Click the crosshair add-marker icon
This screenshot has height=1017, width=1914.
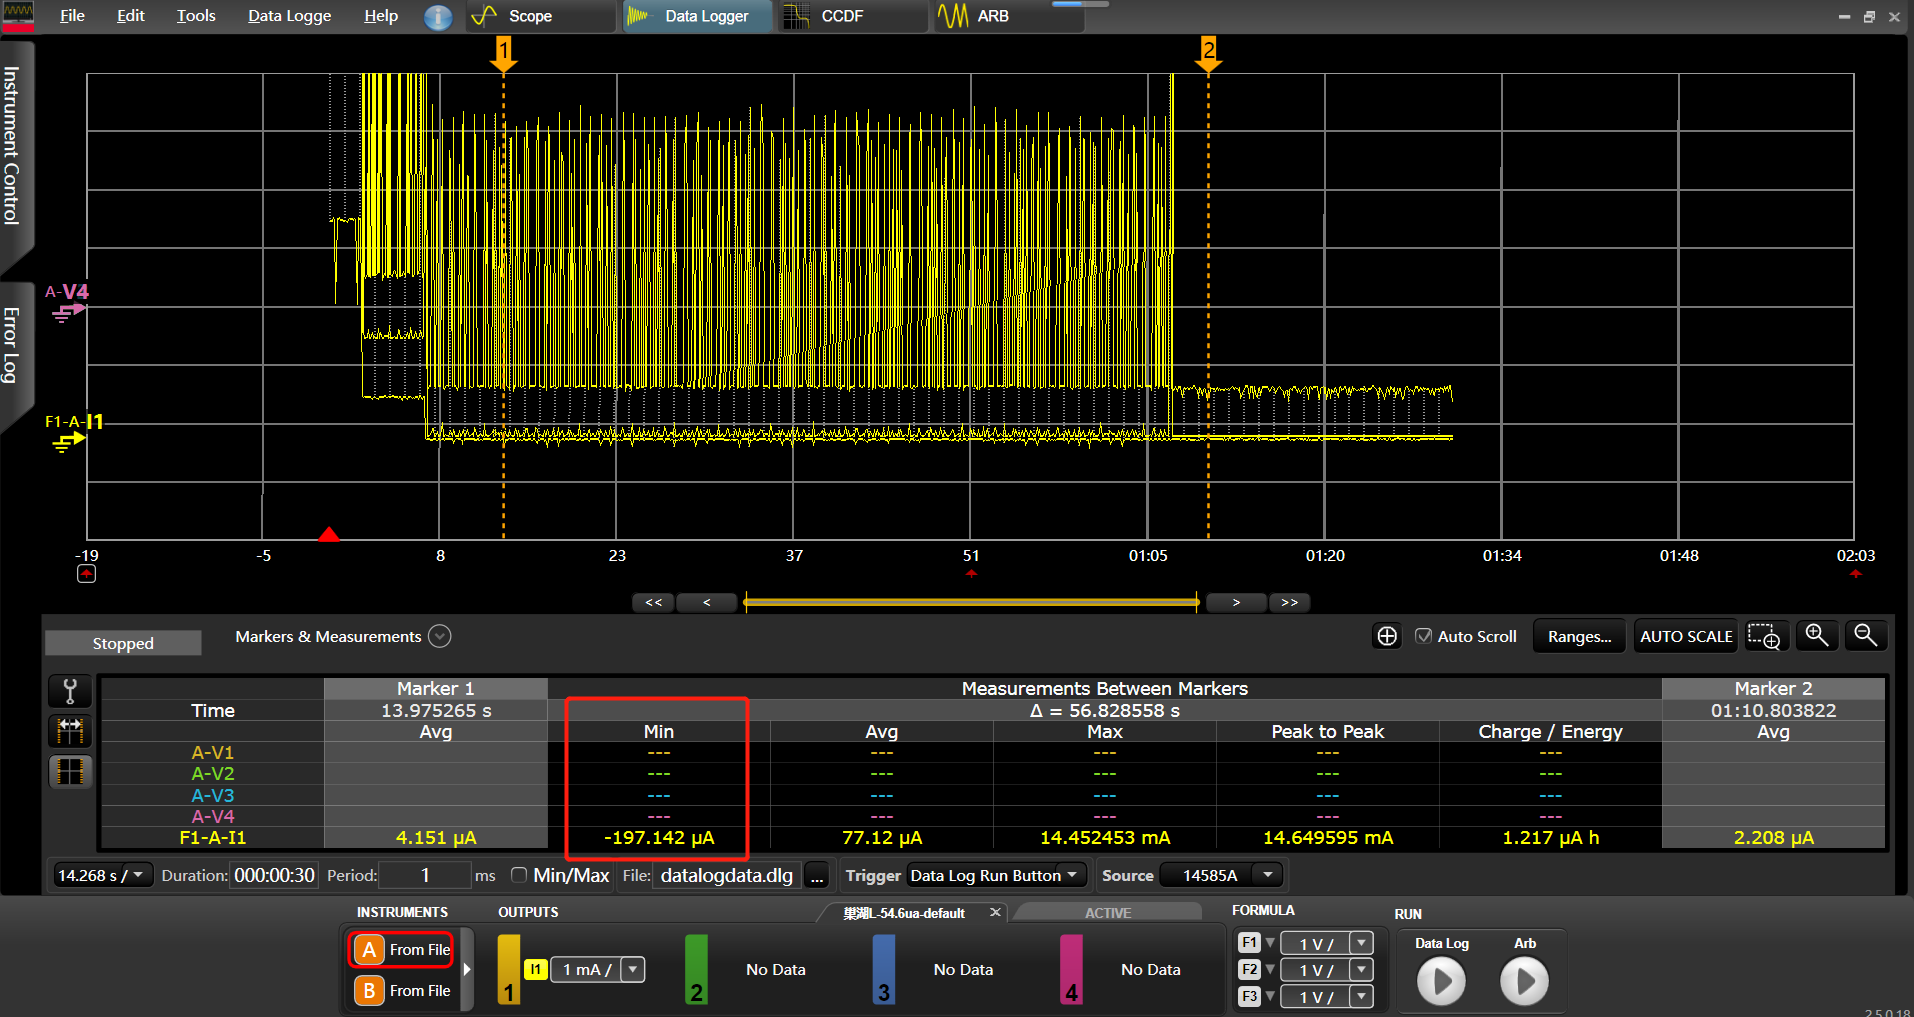1387,637
